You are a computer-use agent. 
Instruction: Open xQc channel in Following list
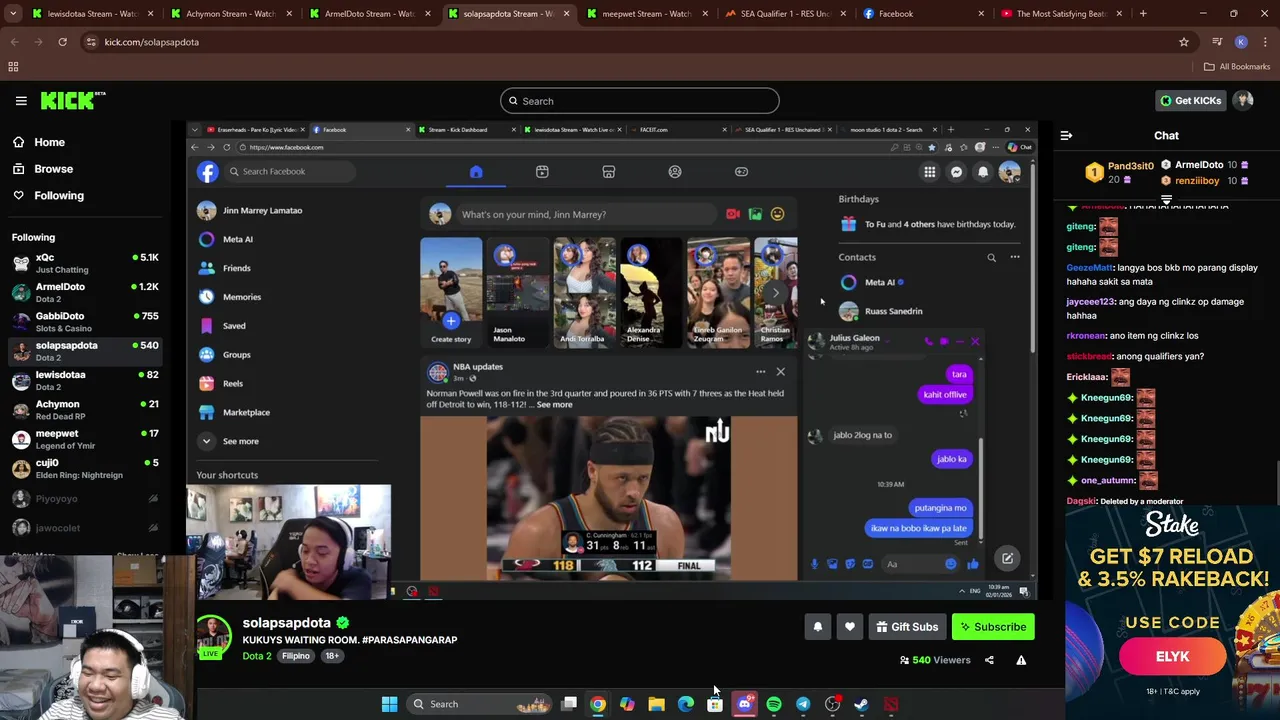click(85, 263)
